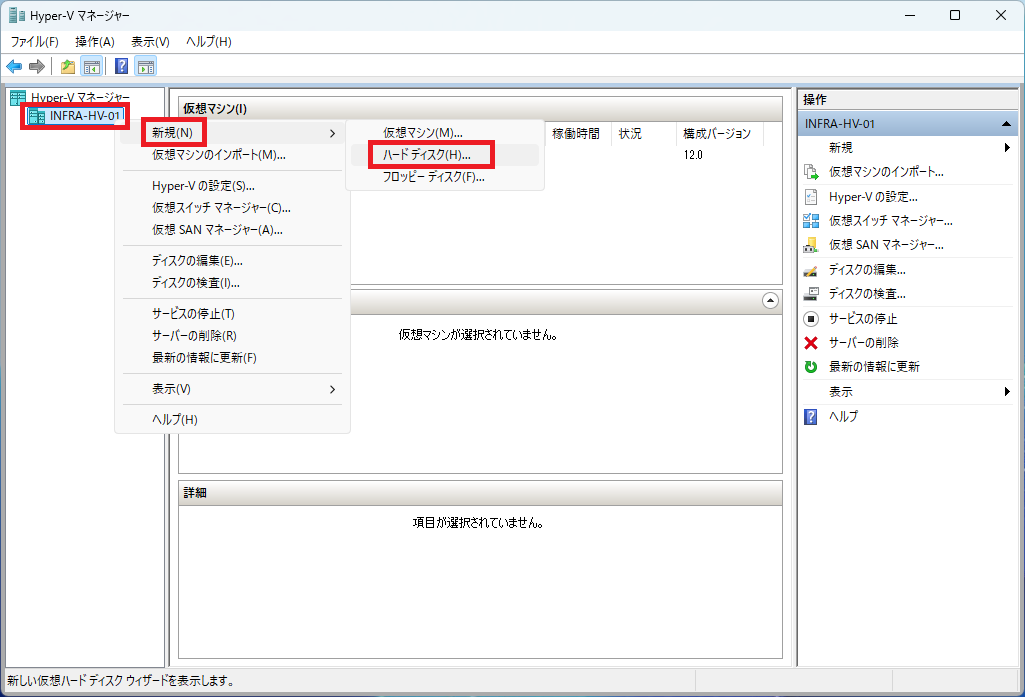Open the ファイル(F) menu
The height and width of the screenshot is (697, 1025).
(x=35, y=42)
